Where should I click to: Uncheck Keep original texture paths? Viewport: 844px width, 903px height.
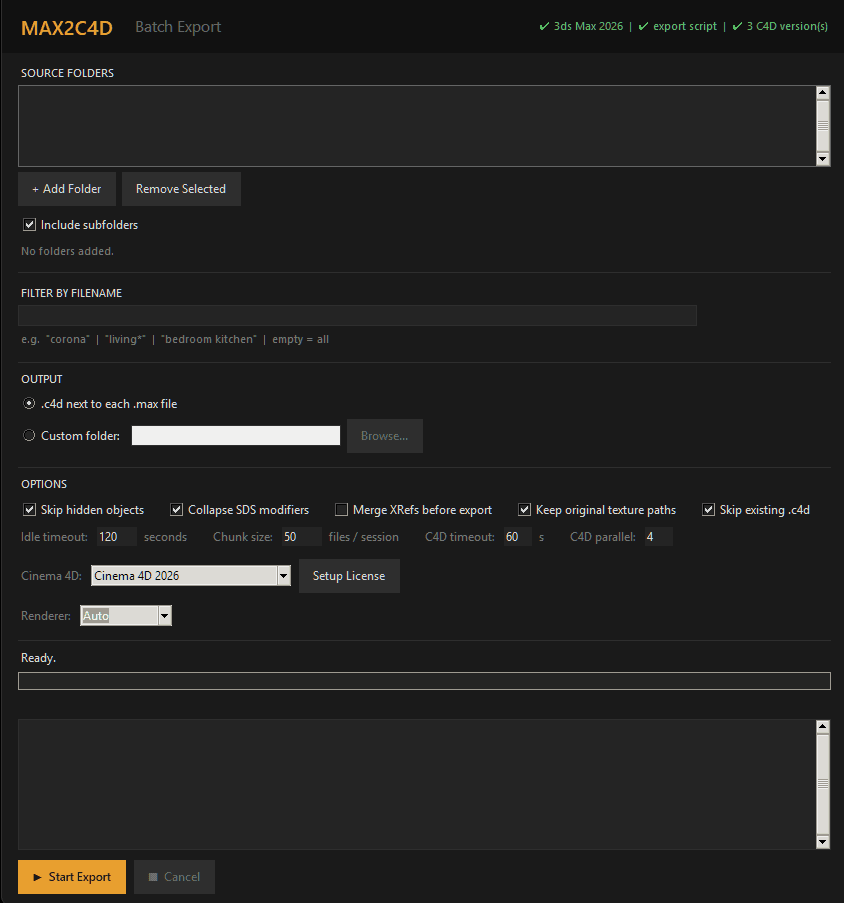click(x=525, y=509)
